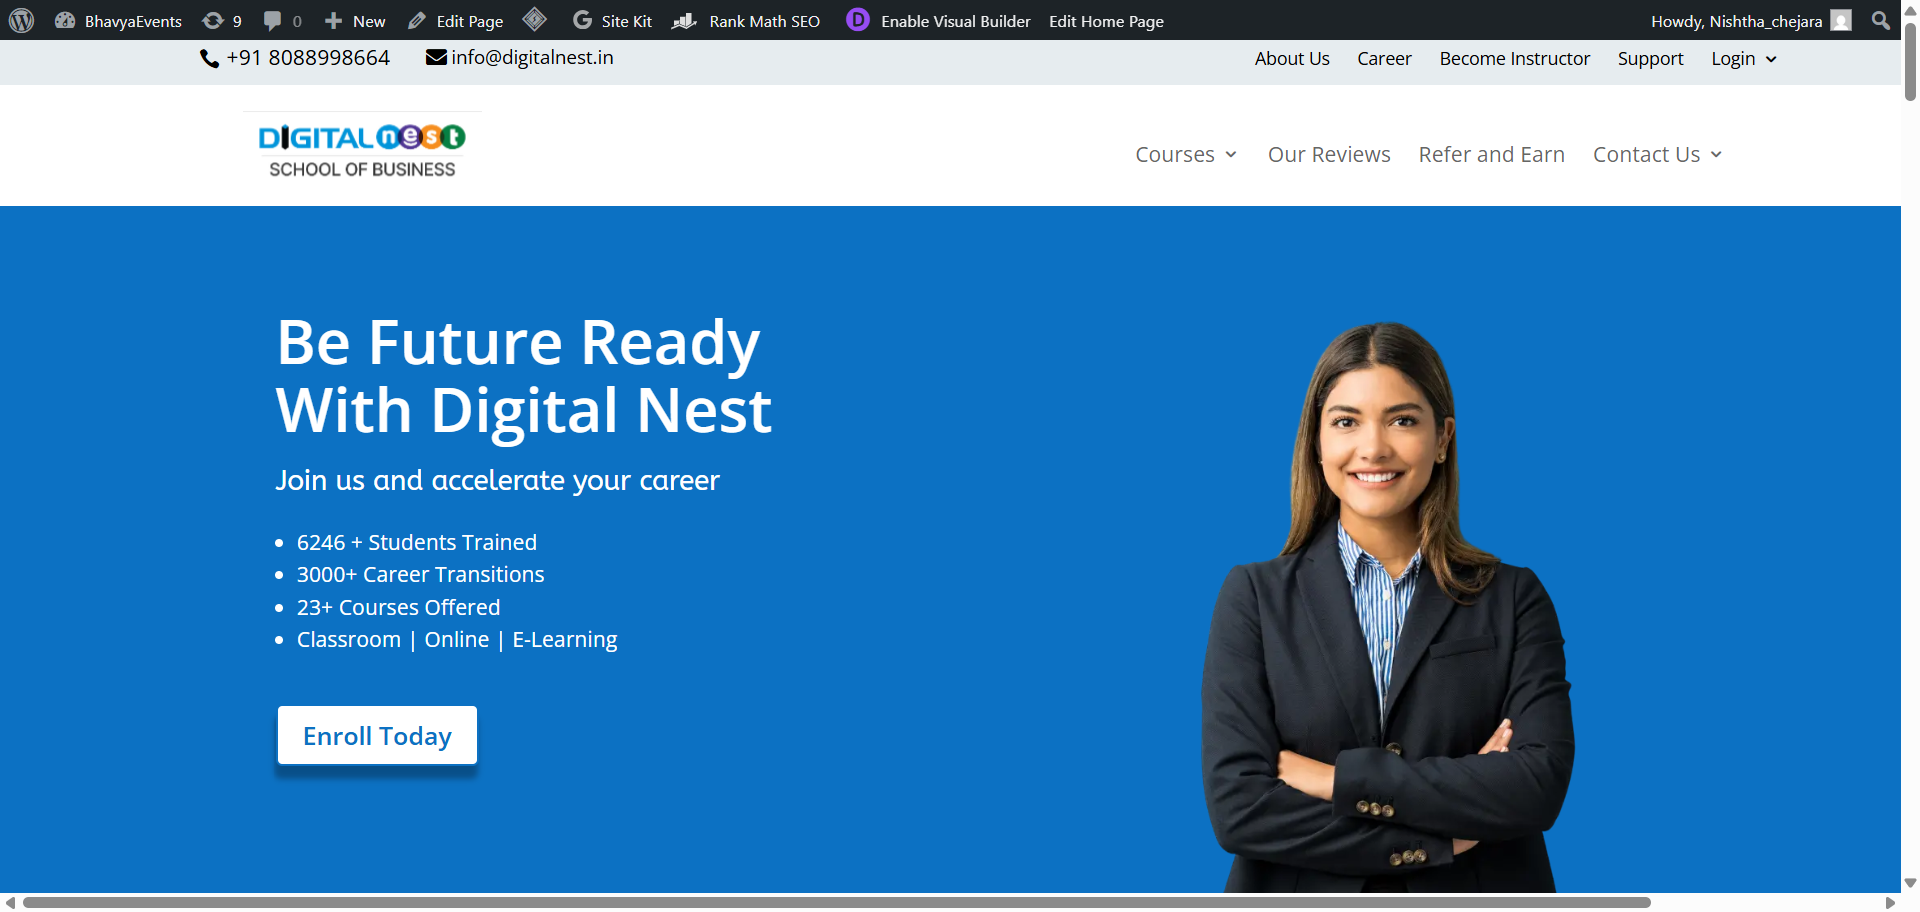Click the phone handset icon
Screen dimensions: 1920x912
tap(209, 59)
